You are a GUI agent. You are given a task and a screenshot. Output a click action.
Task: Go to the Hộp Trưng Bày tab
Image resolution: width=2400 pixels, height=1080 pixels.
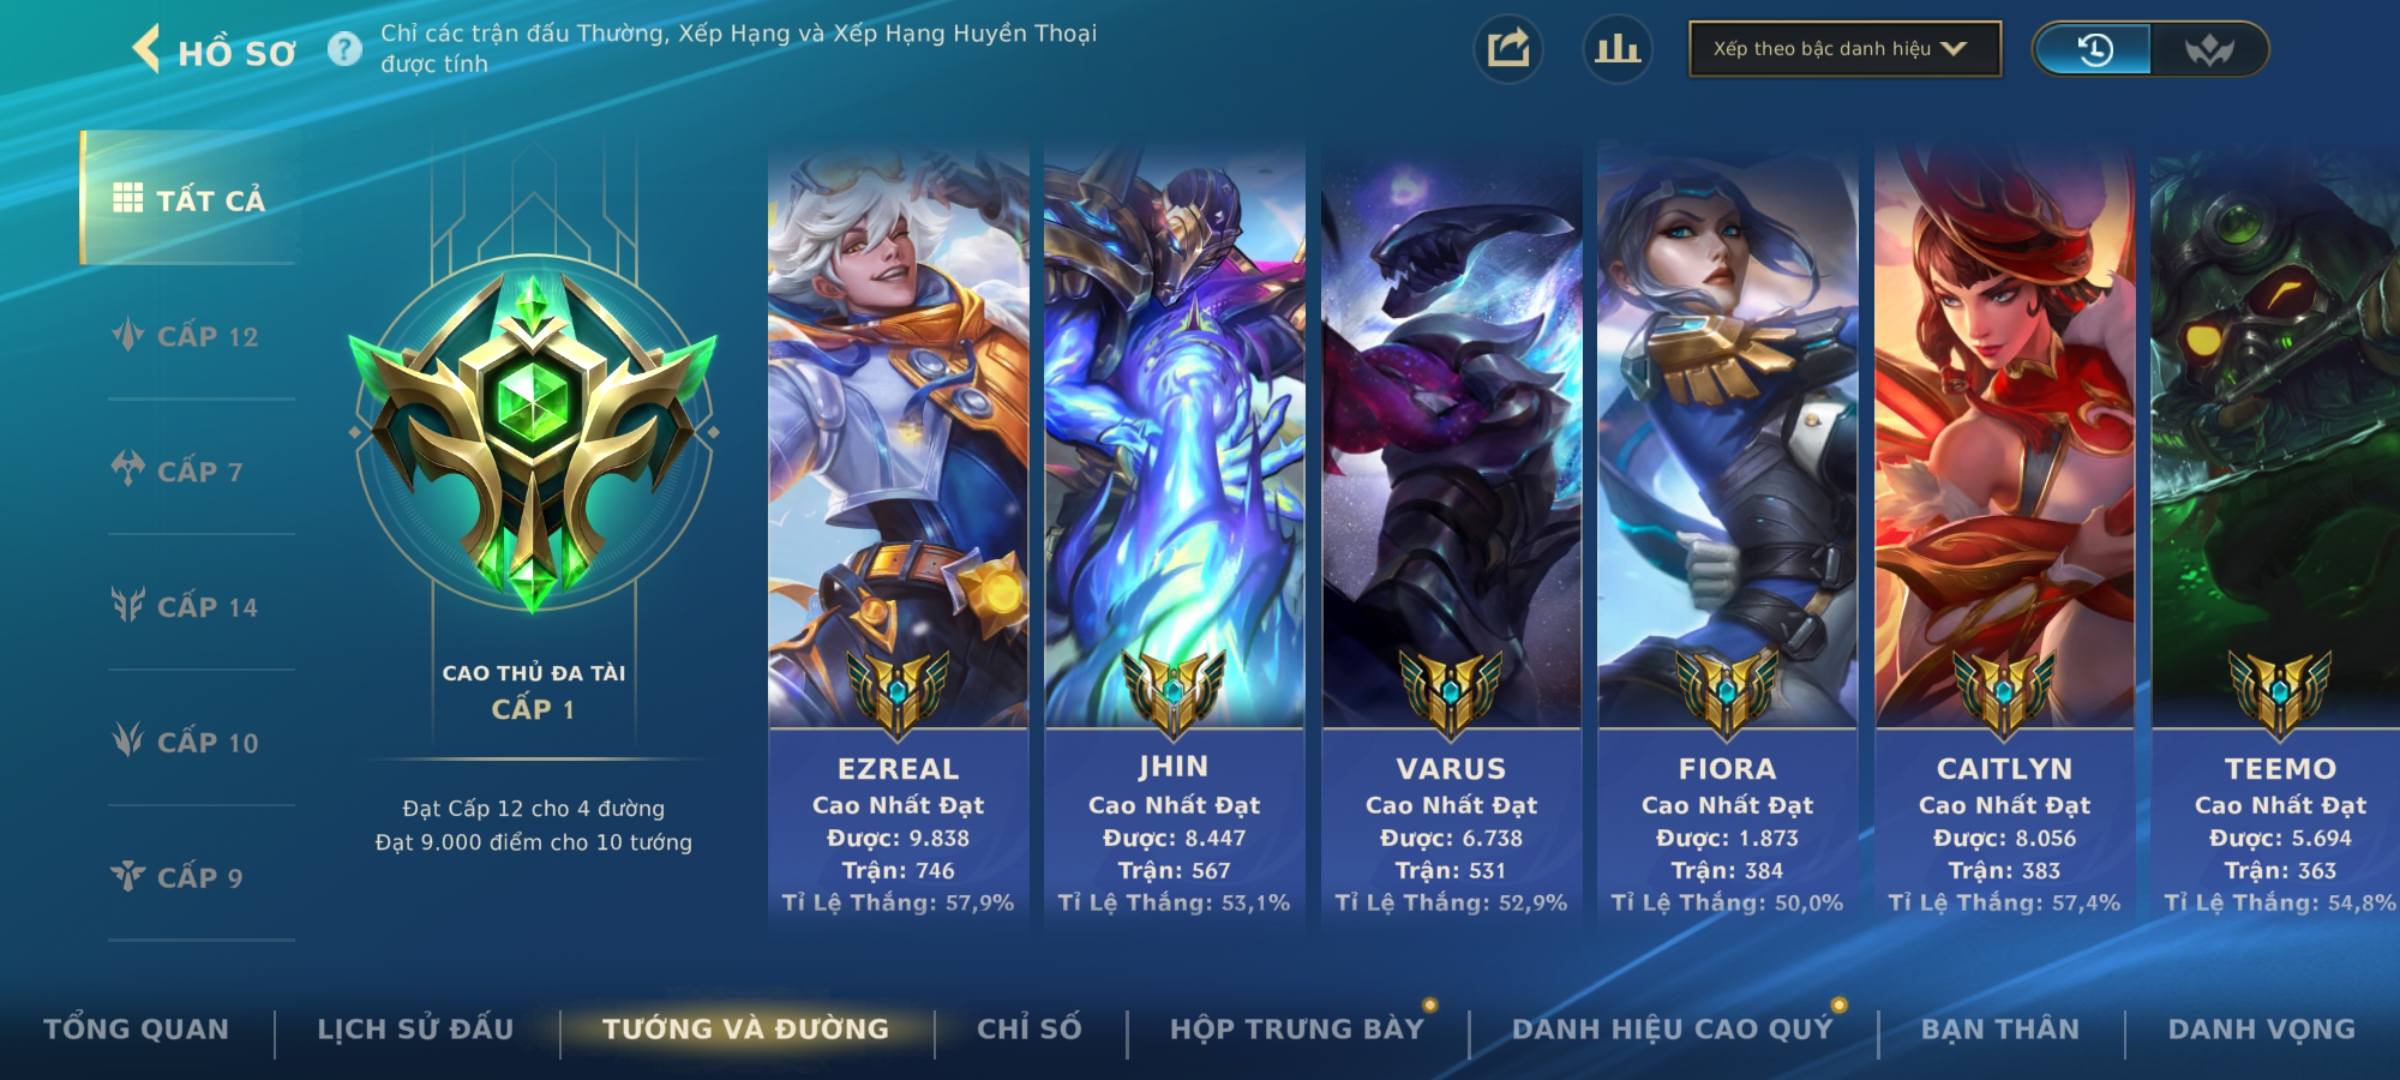coord(1297,1029)
